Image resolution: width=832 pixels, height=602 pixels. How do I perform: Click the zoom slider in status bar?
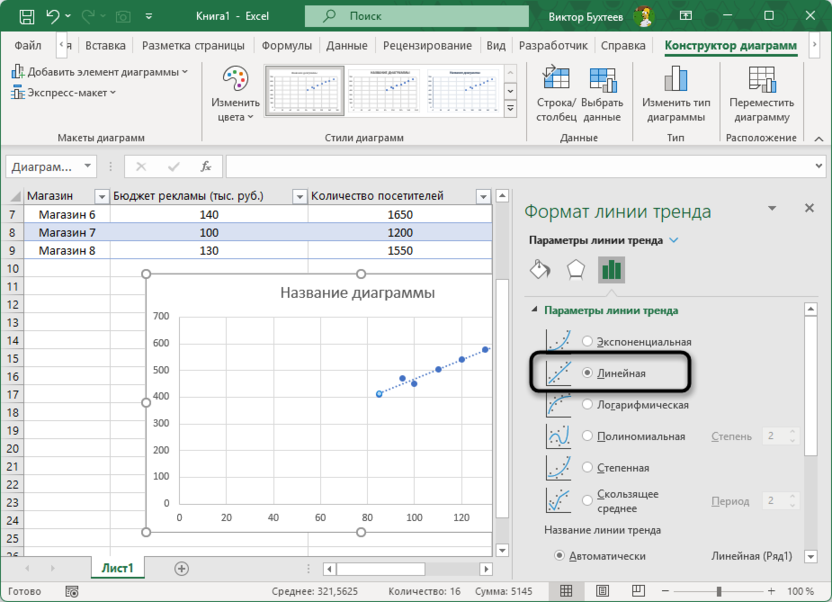pyautogui.click(x=718, y=591)
